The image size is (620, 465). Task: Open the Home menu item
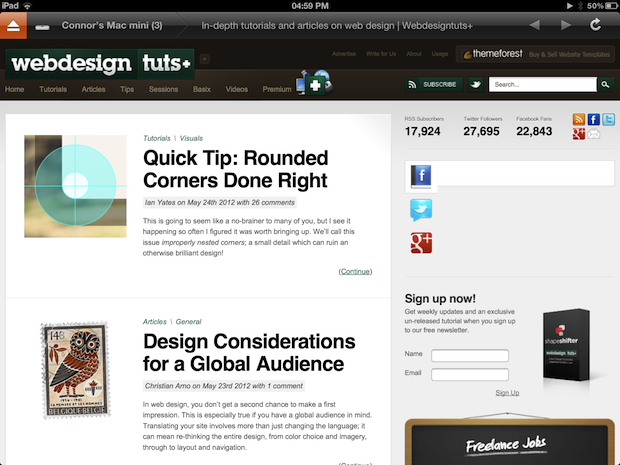pyautogui.click(x=15, y=89)
